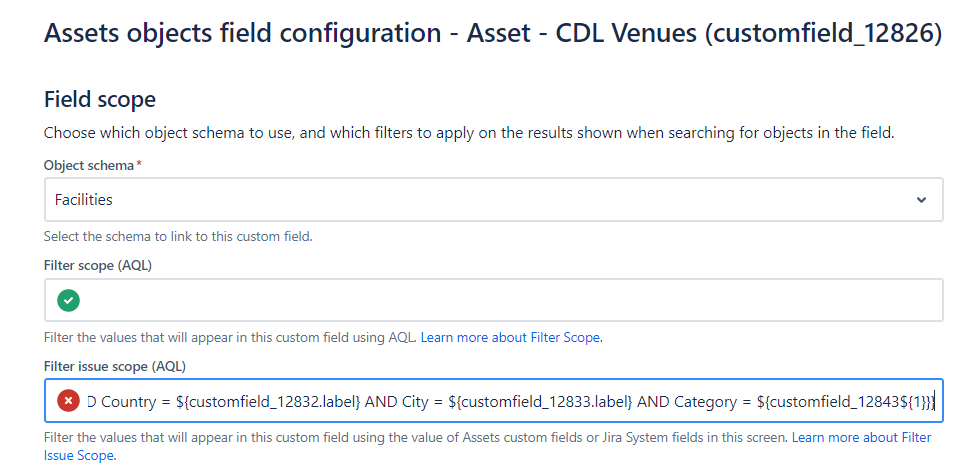This screenshot has height=466, width=968.
Task: Click customfield_12826 in the page title
Action: click(x=824, y=34)
